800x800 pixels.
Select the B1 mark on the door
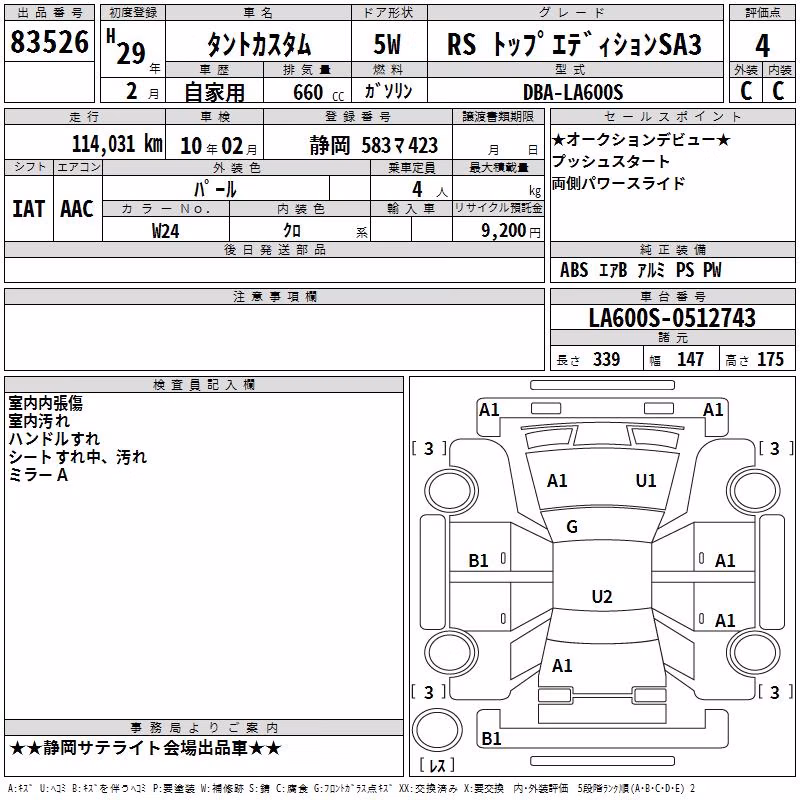click(x=478, y=561)
